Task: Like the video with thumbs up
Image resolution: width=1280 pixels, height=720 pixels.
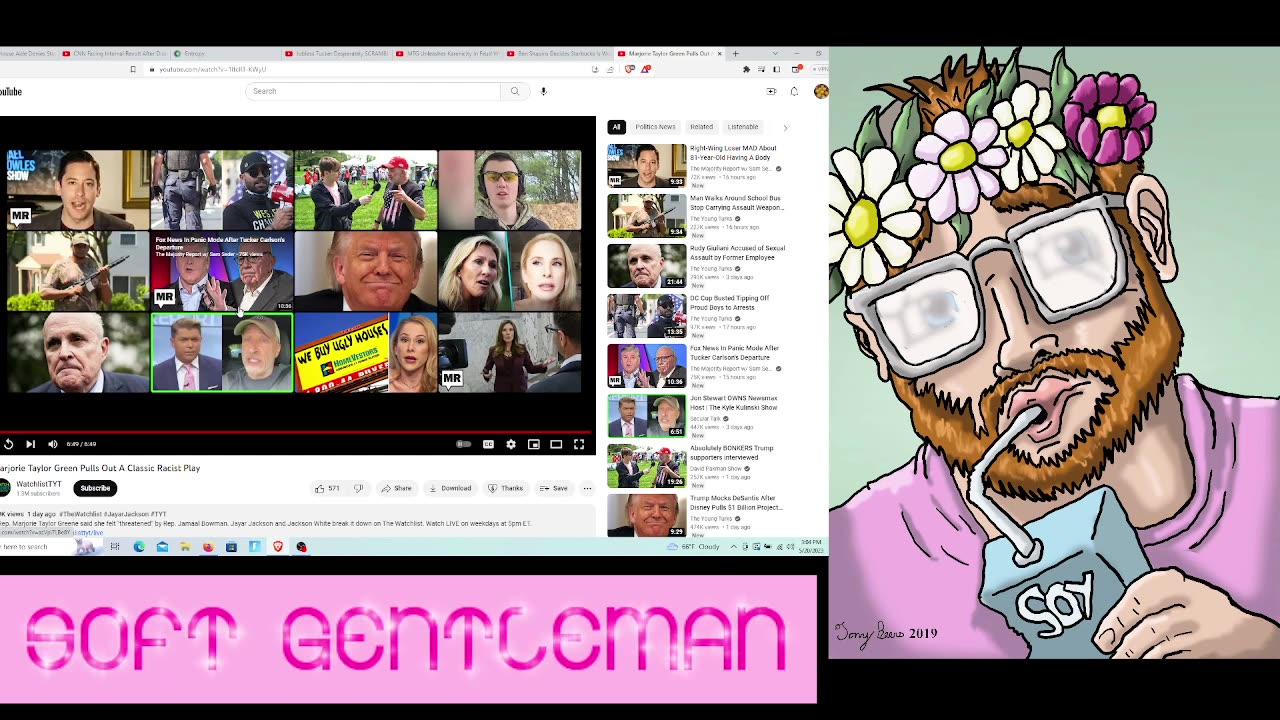Action: [328, 488]
